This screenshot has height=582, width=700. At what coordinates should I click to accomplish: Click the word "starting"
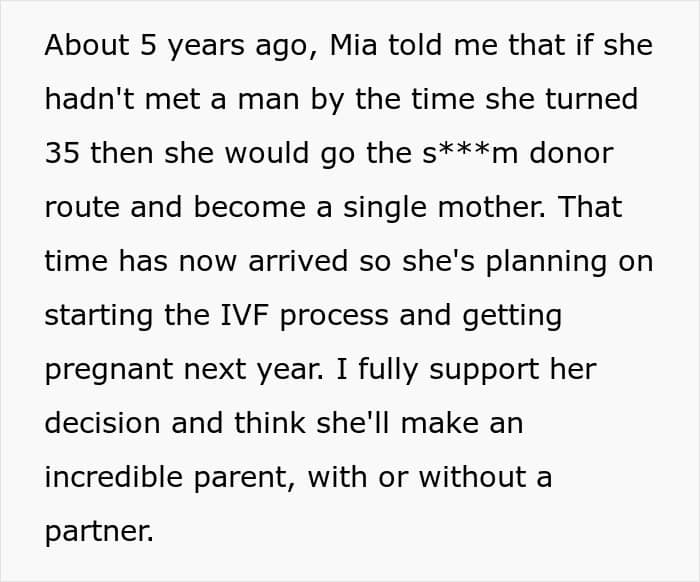click(x=99, y=316)
